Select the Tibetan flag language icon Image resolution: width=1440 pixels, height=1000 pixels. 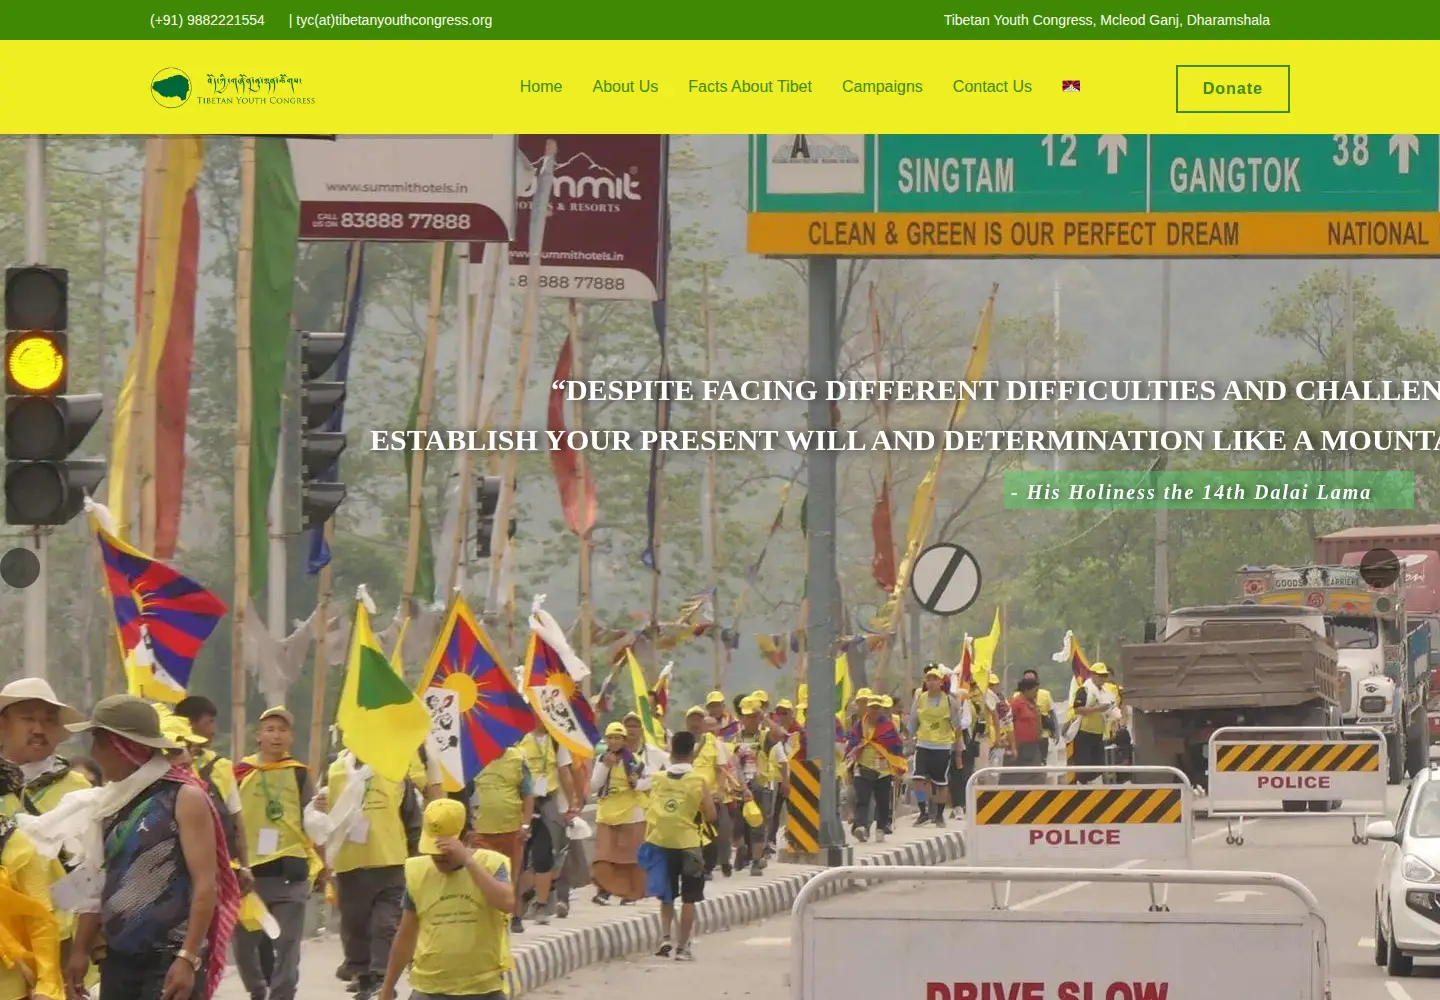[1071, 86]
